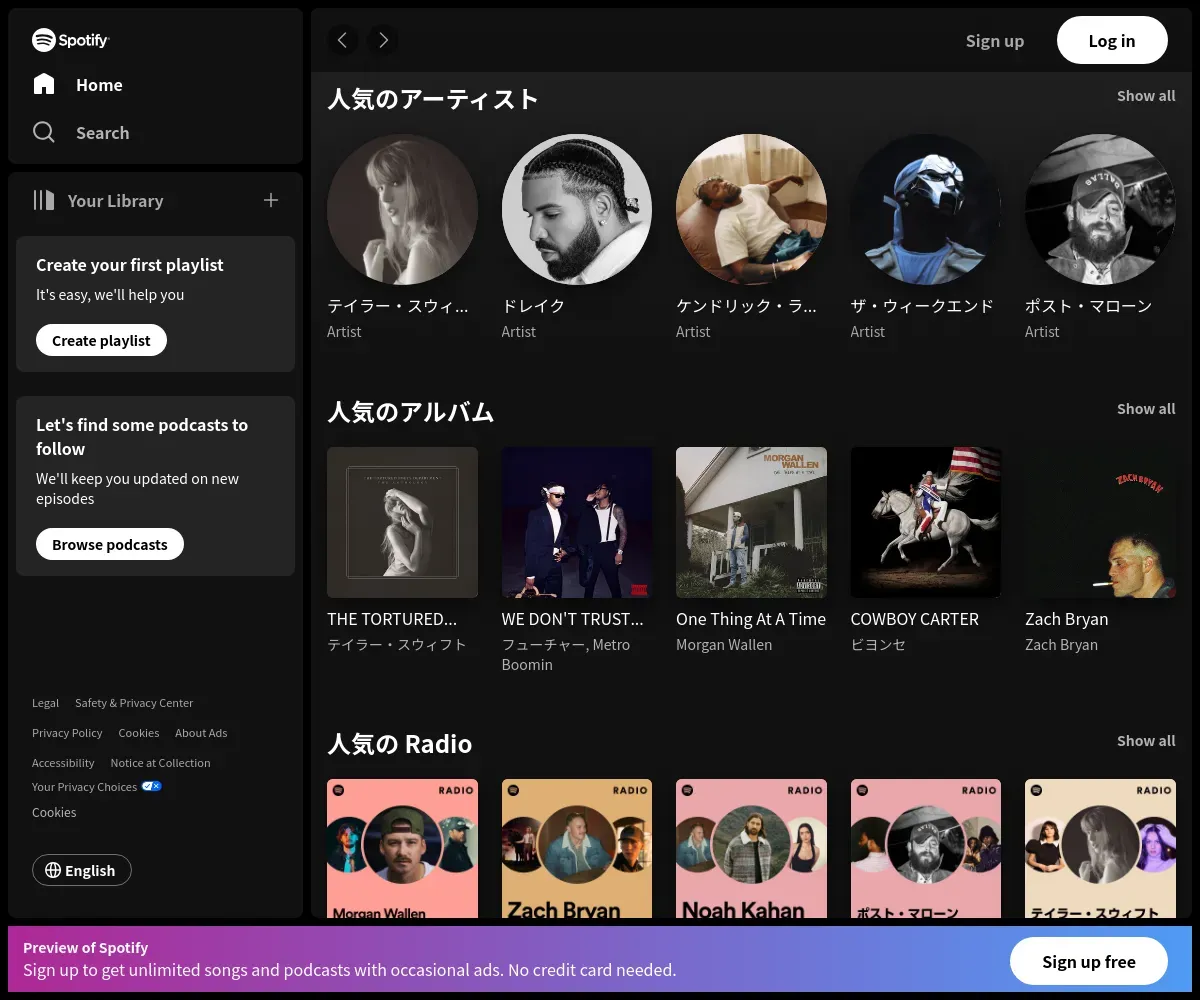Screen dimensions: 1200x1000
Task: Open Your Library
Action: pos(98,201)
